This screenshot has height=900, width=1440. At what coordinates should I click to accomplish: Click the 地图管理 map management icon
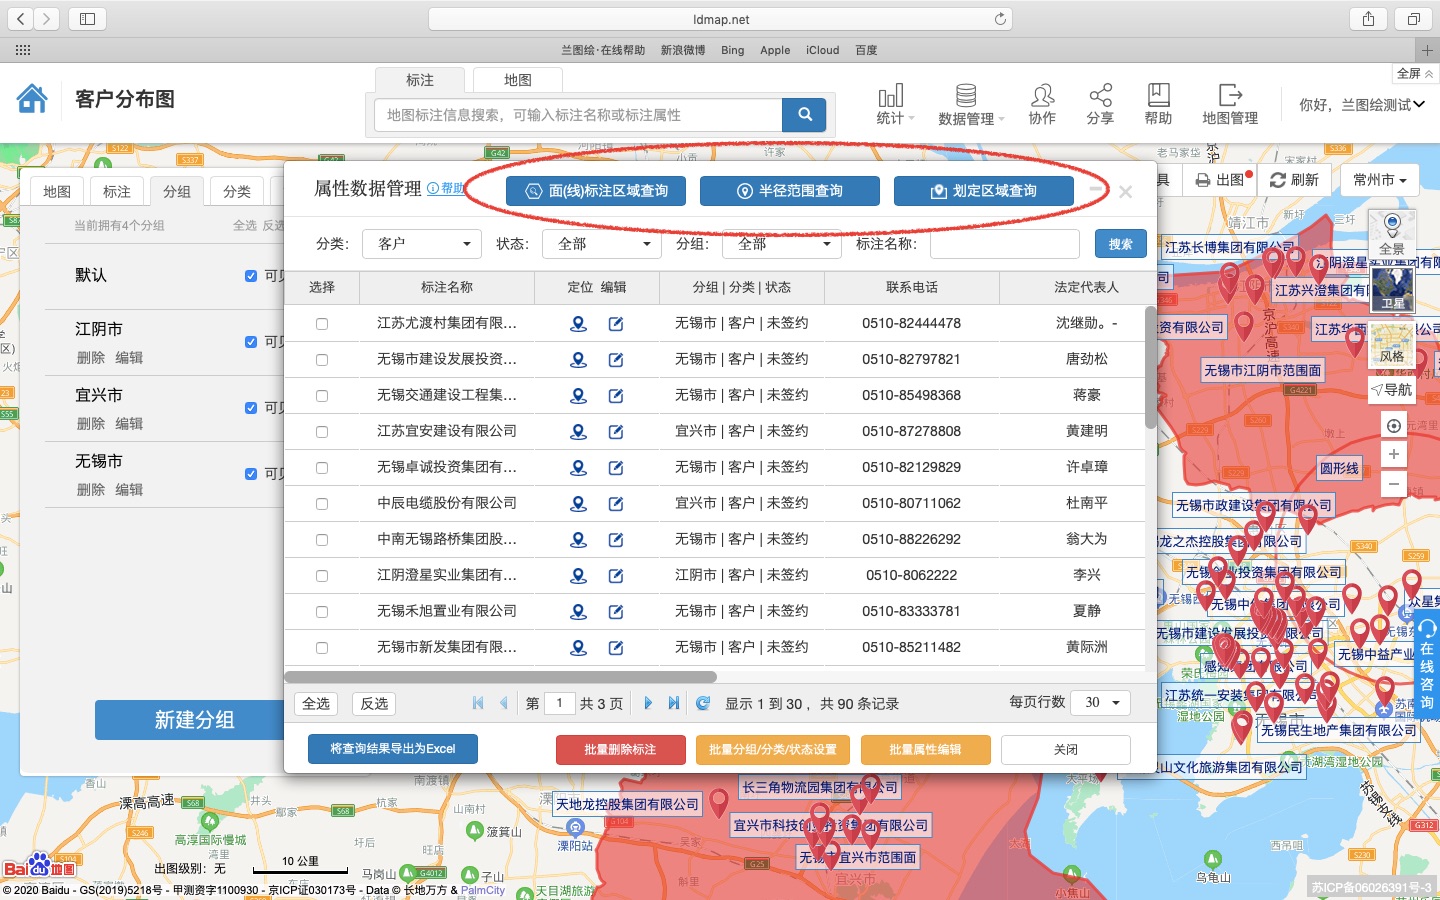(x=1228, y=103)
